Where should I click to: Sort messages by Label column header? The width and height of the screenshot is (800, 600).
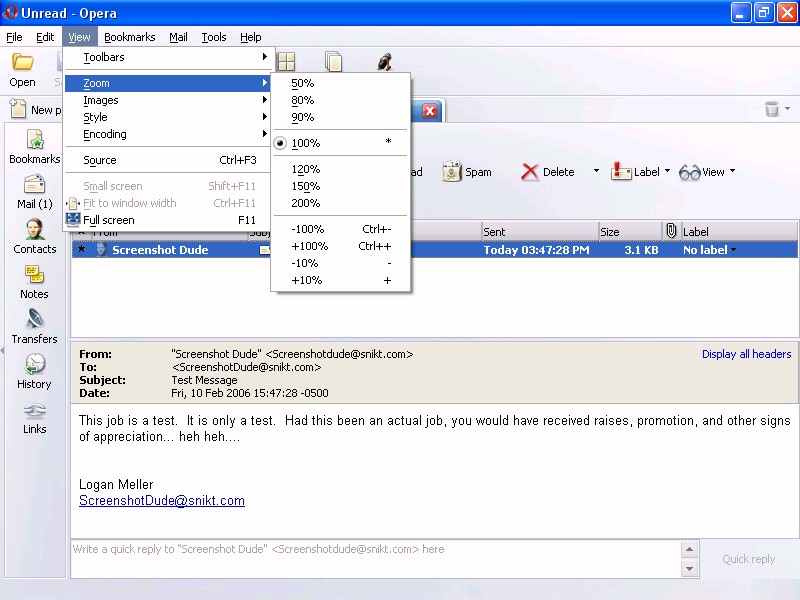click(x=739, y=232)
